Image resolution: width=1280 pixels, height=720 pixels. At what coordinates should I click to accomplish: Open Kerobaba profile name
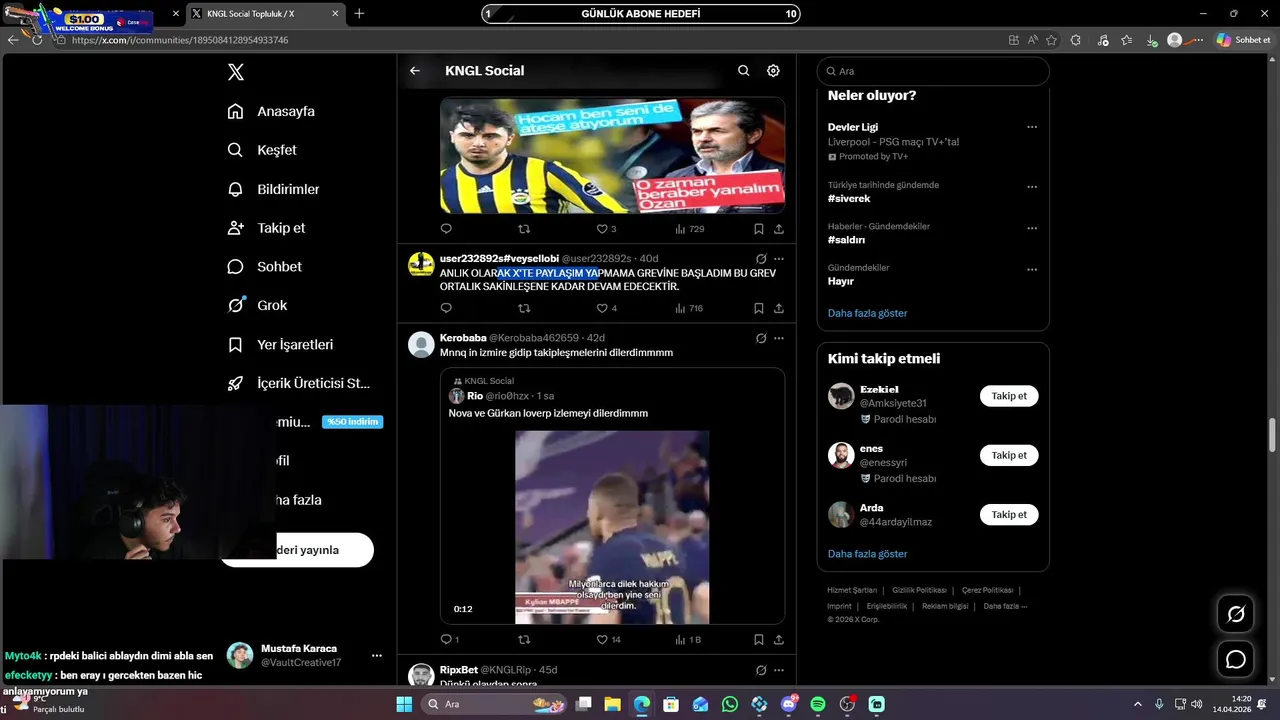pyautogui.click(x=463, y=338)
